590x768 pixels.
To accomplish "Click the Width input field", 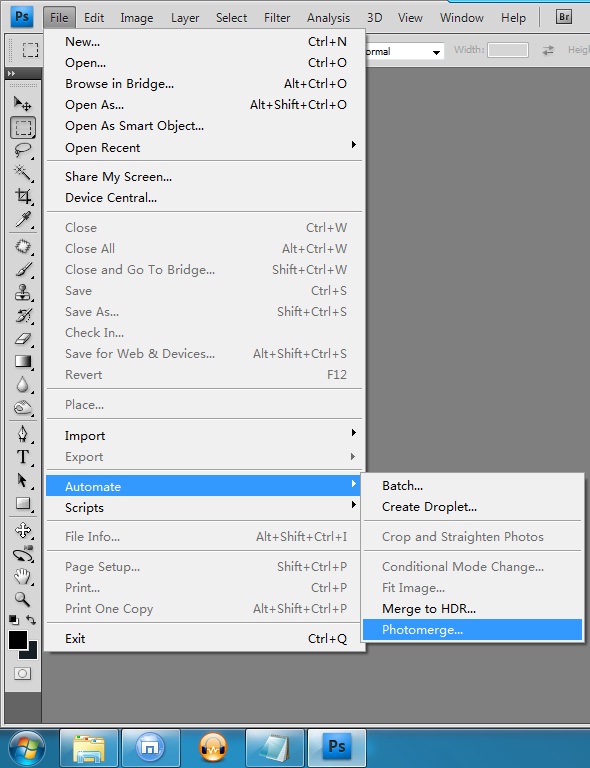I will pos(508,50).
